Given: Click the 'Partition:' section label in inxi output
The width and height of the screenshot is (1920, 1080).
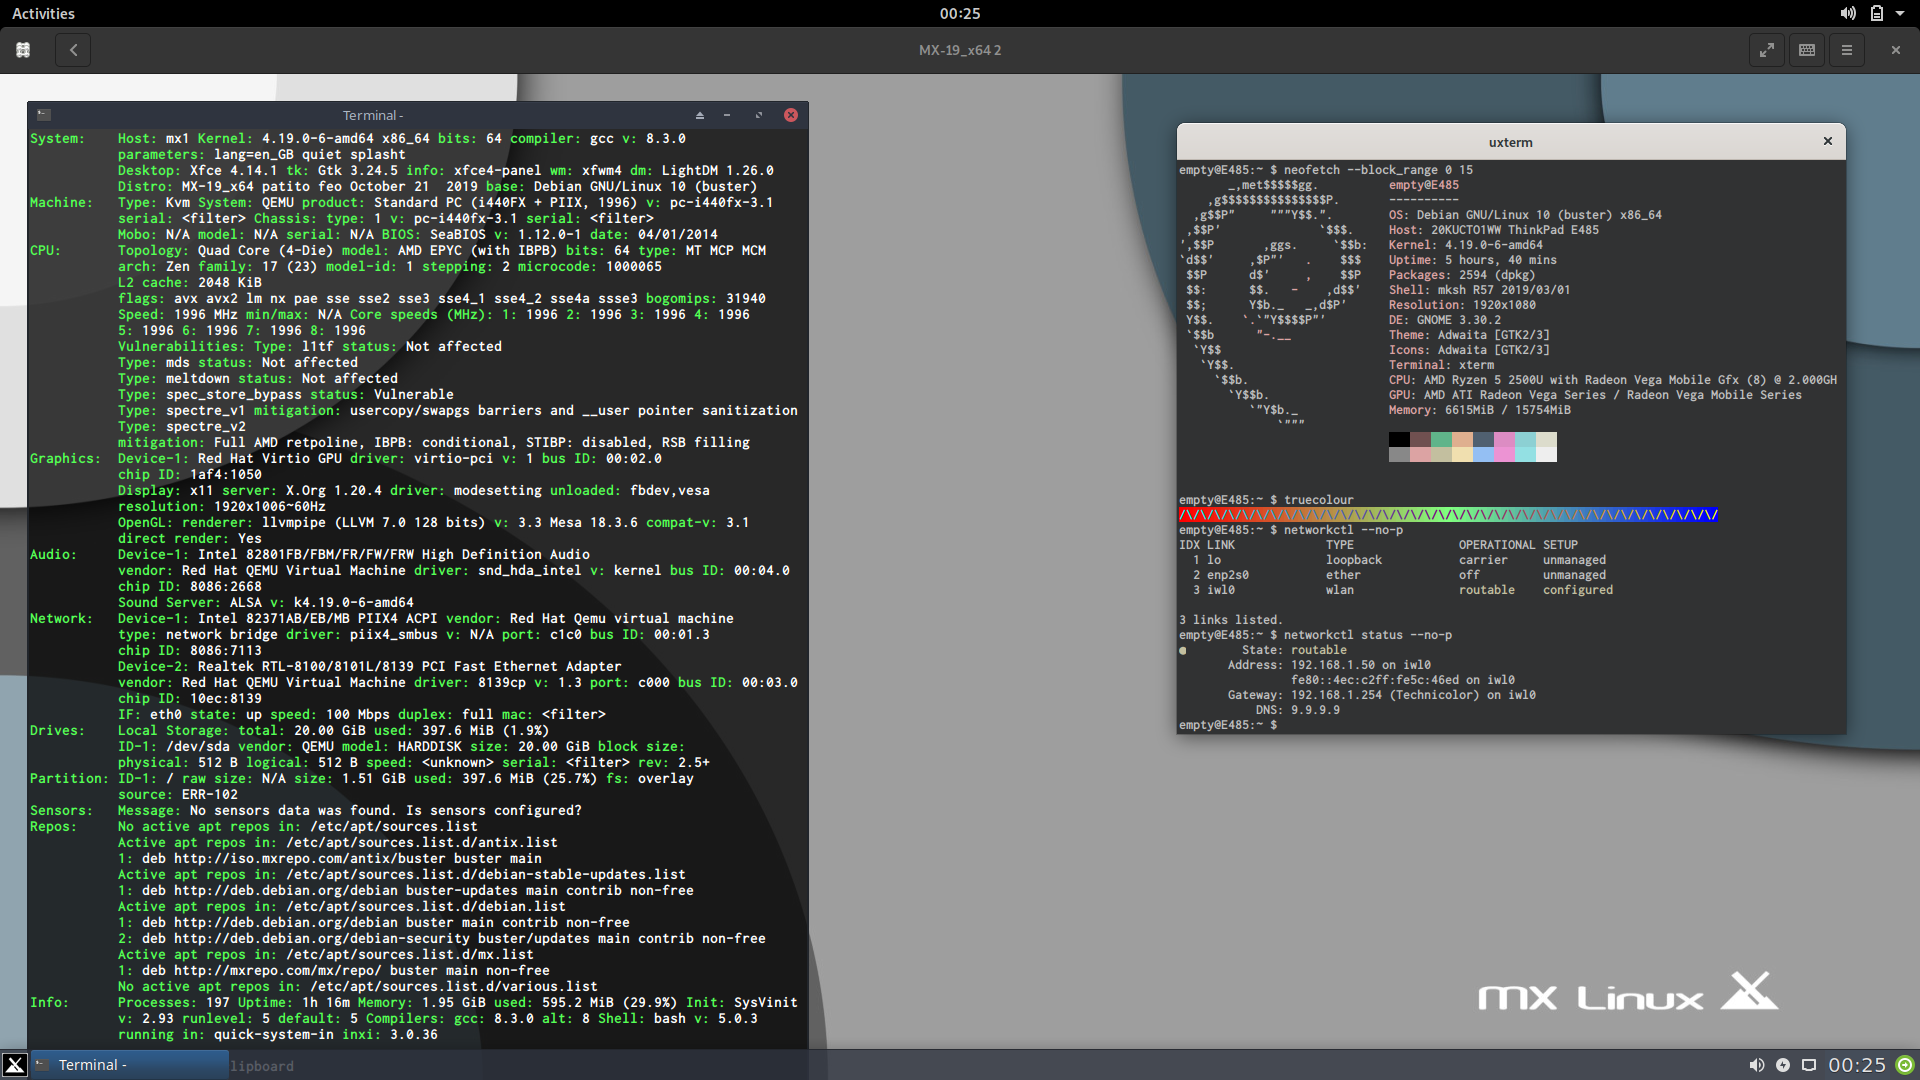Looking at the screenshot, I should point(69,779).
